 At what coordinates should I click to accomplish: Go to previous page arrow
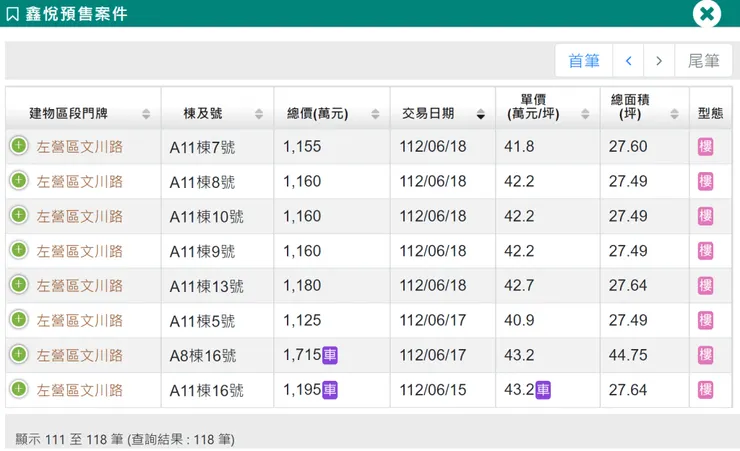[628, 61]
